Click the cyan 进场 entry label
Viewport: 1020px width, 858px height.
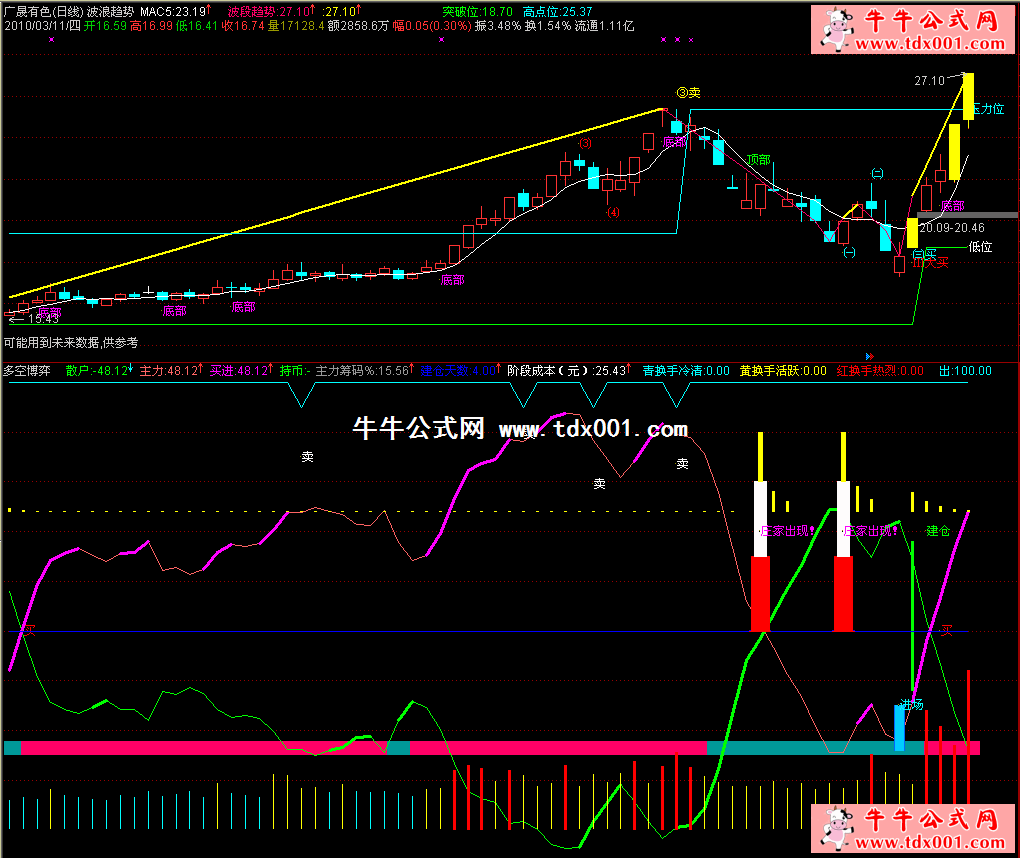coord(912,704)
